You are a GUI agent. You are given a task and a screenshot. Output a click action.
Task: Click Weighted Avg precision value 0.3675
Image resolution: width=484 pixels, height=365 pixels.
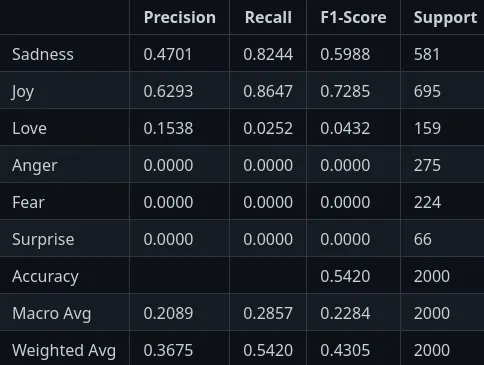[x=168, y=350]
